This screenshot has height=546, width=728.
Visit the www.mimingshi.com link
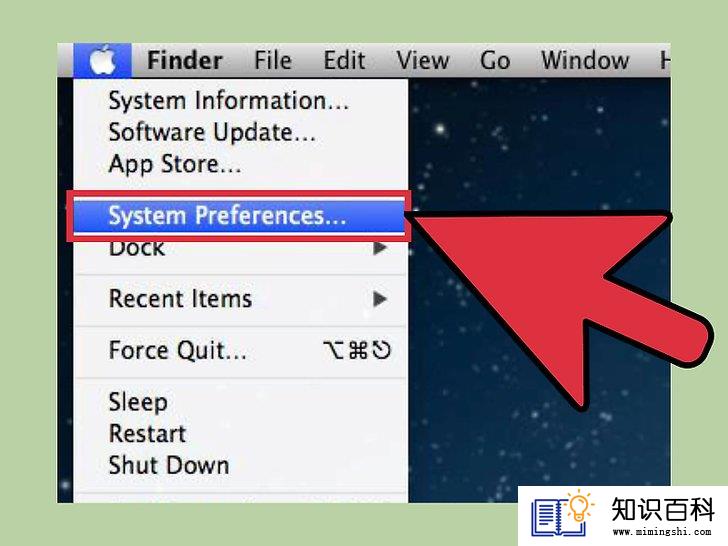click(x=662, y=532)
